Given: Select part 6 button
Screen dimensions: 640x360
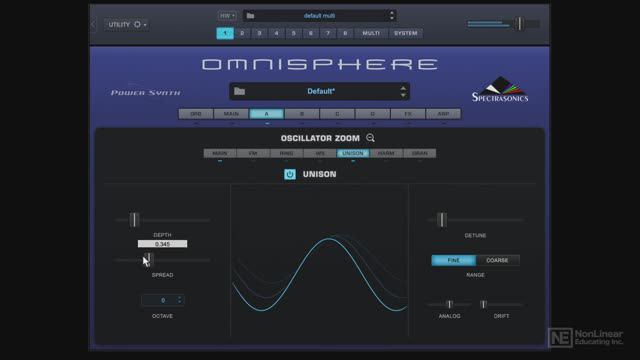Looking at the screenshot, I should pyautogui.click(x=311, y=33).
